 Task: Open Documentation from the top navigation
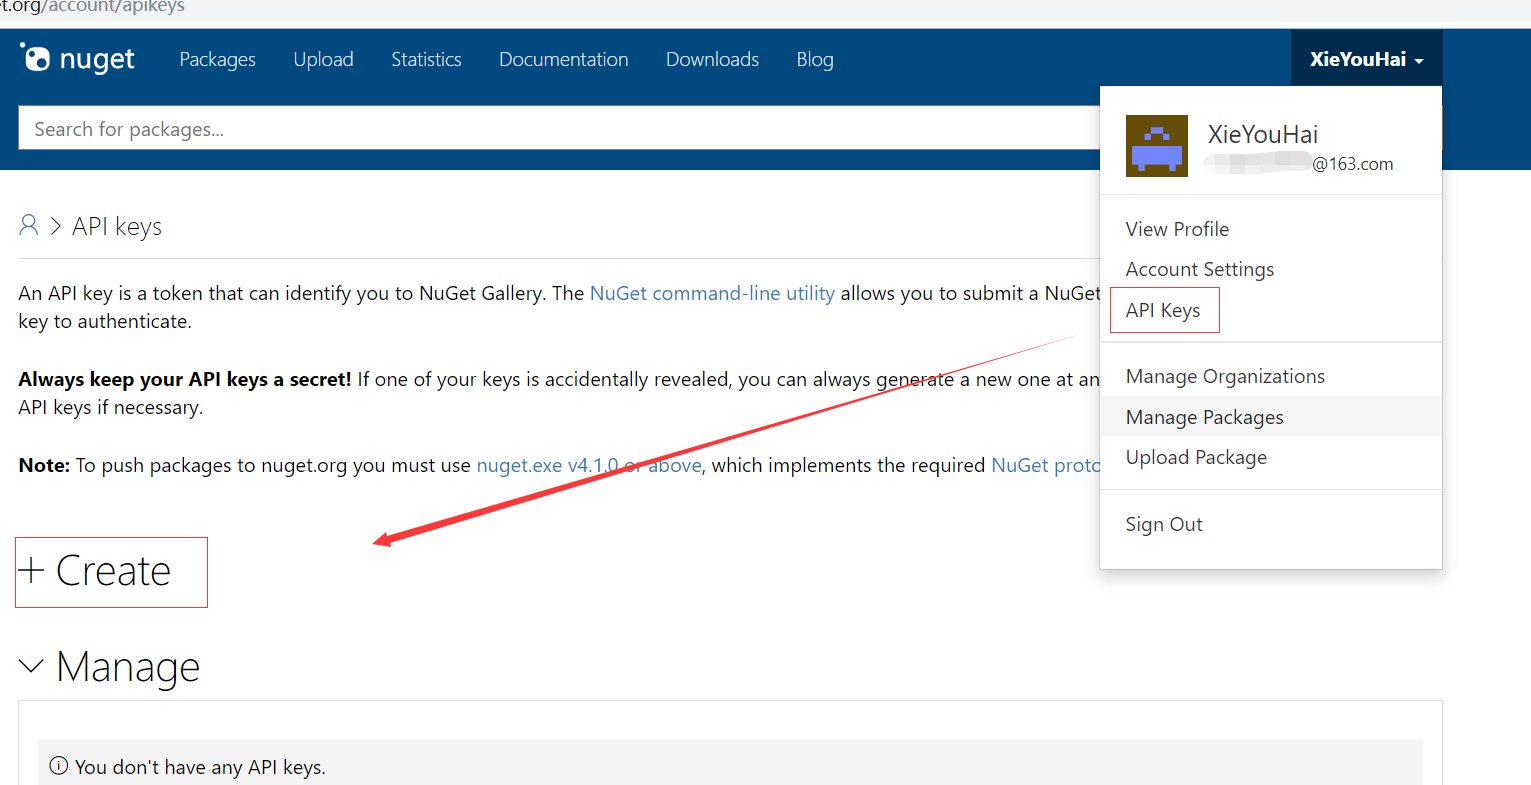point(564,60)
